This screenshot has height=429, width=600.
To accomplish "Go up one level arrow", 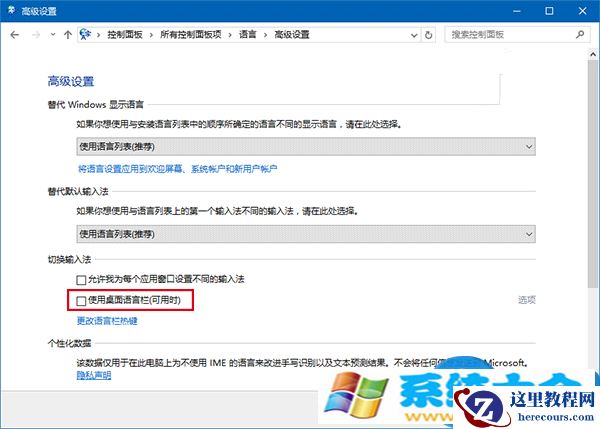I will tap(68, 35).
